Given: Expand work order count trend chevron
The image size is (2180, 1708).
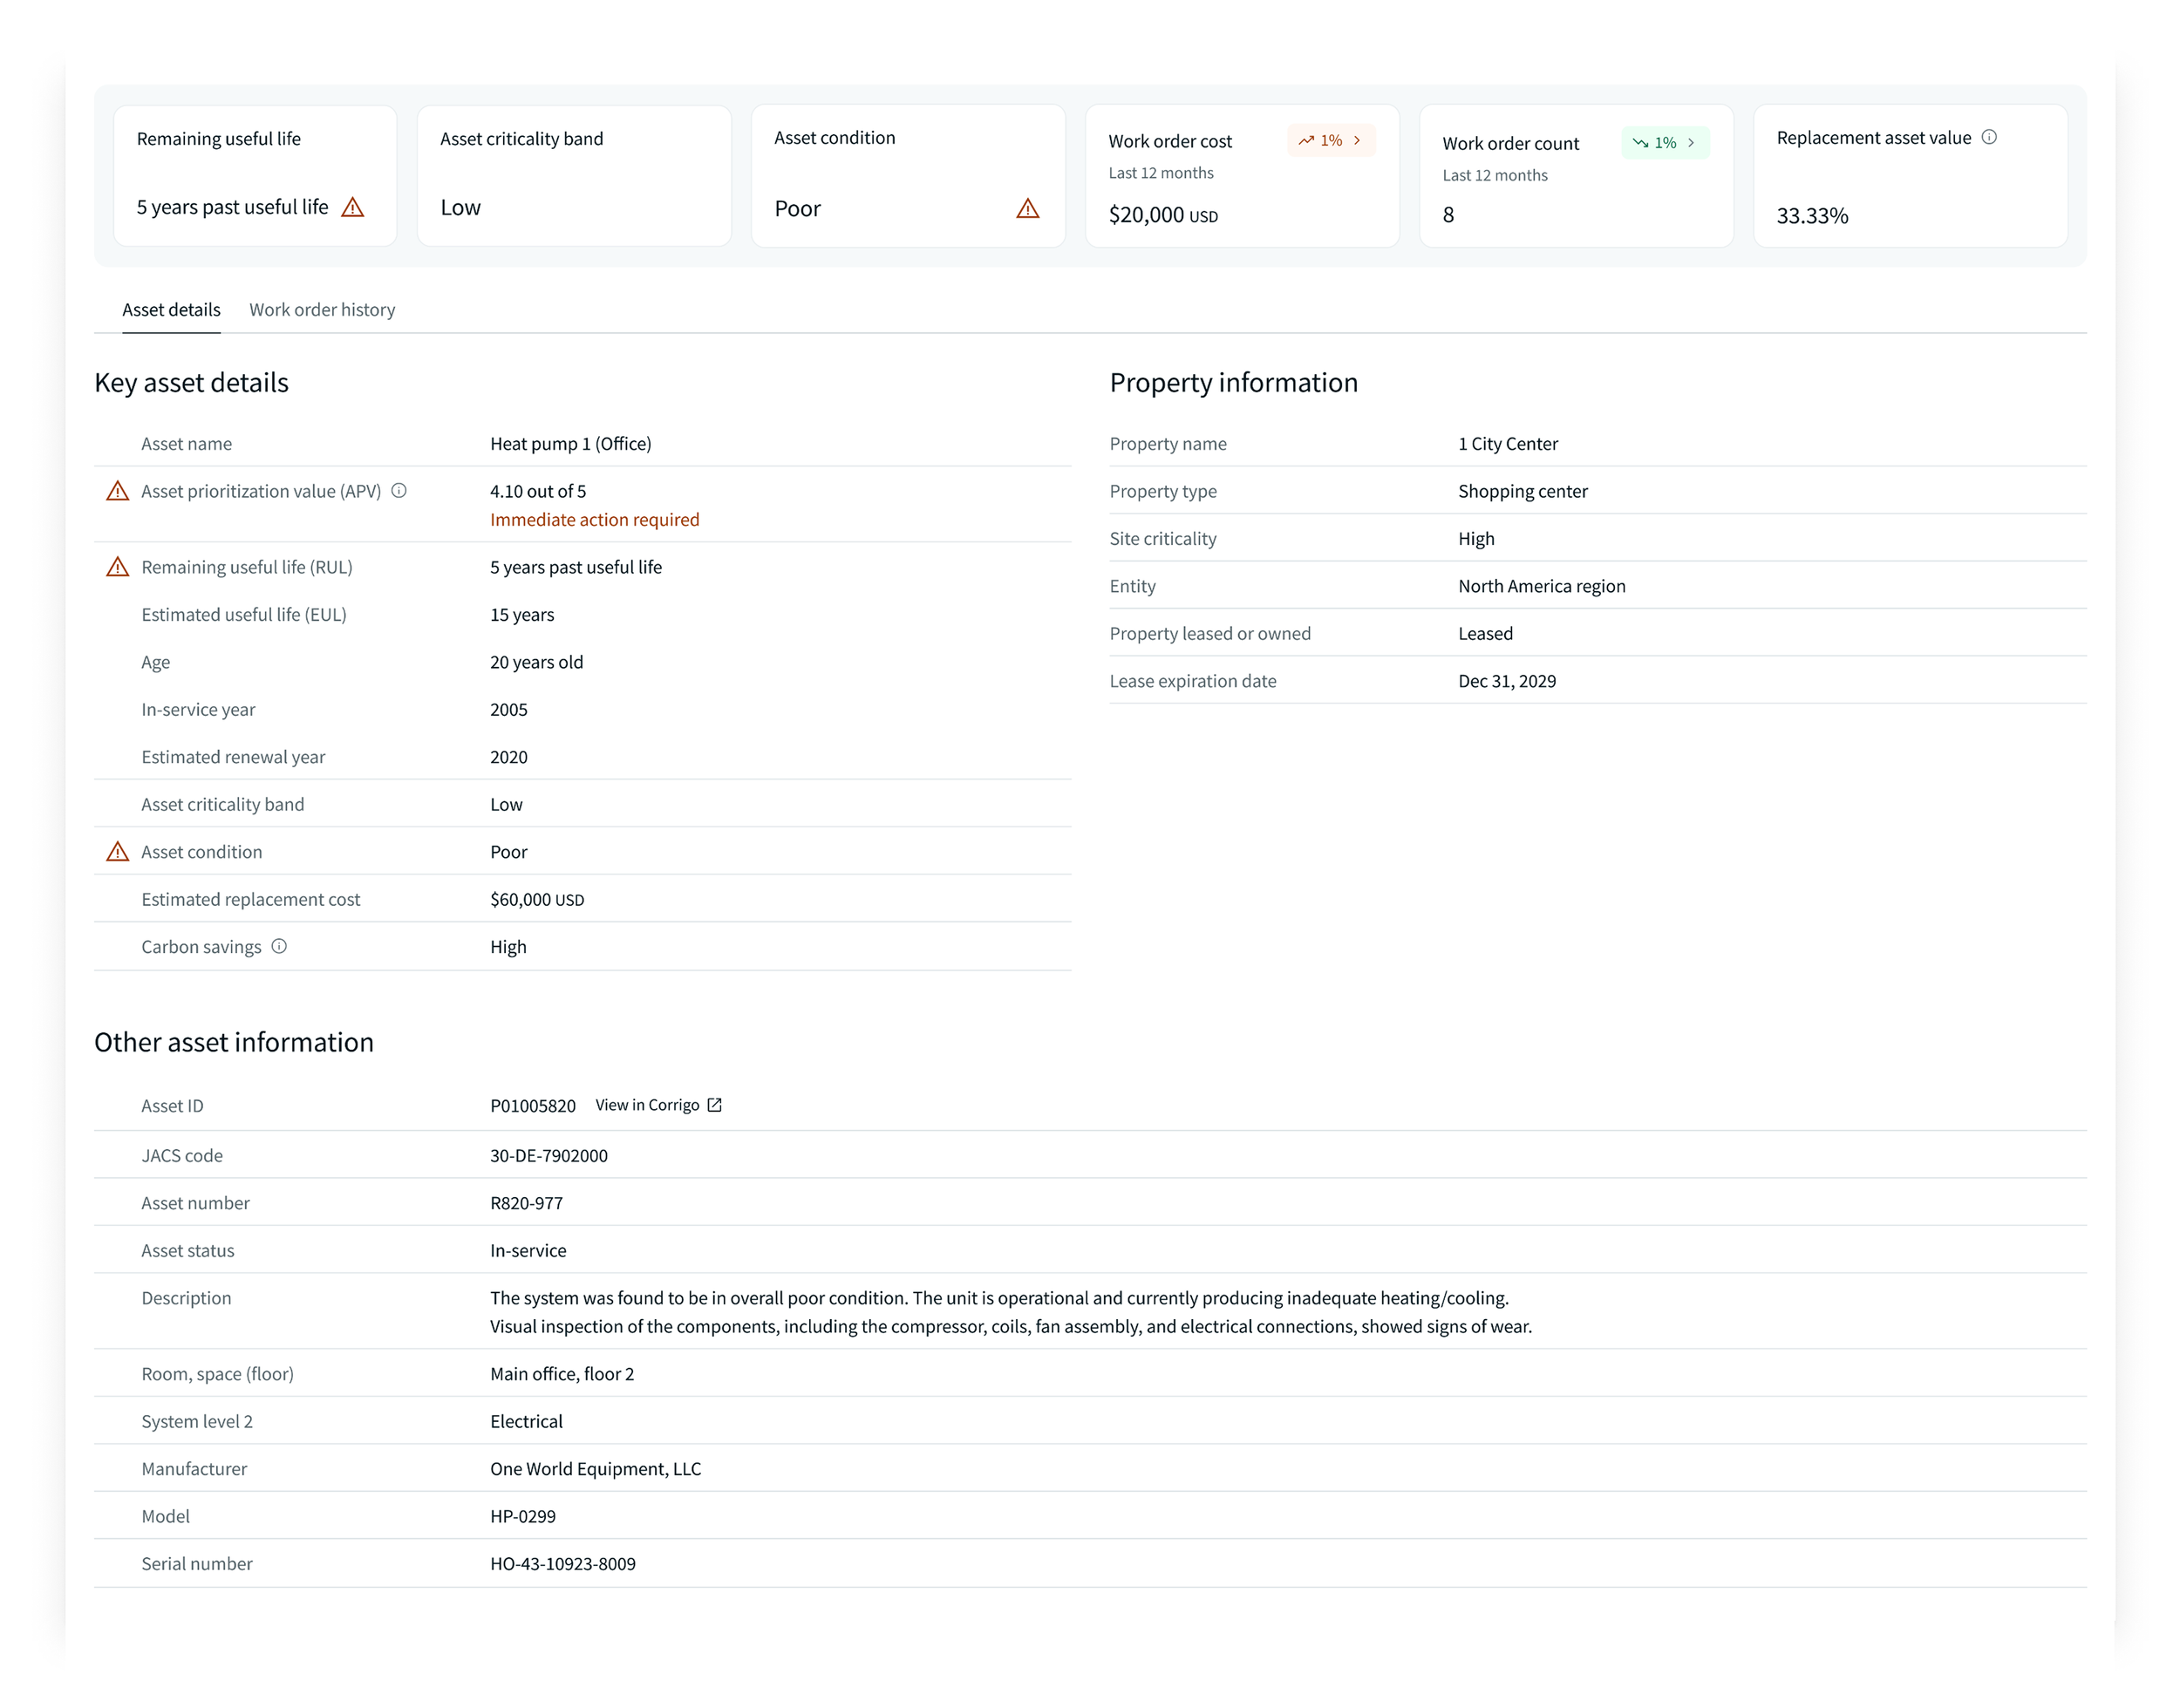Looking at the screenshot, I should pos(1692,143).
